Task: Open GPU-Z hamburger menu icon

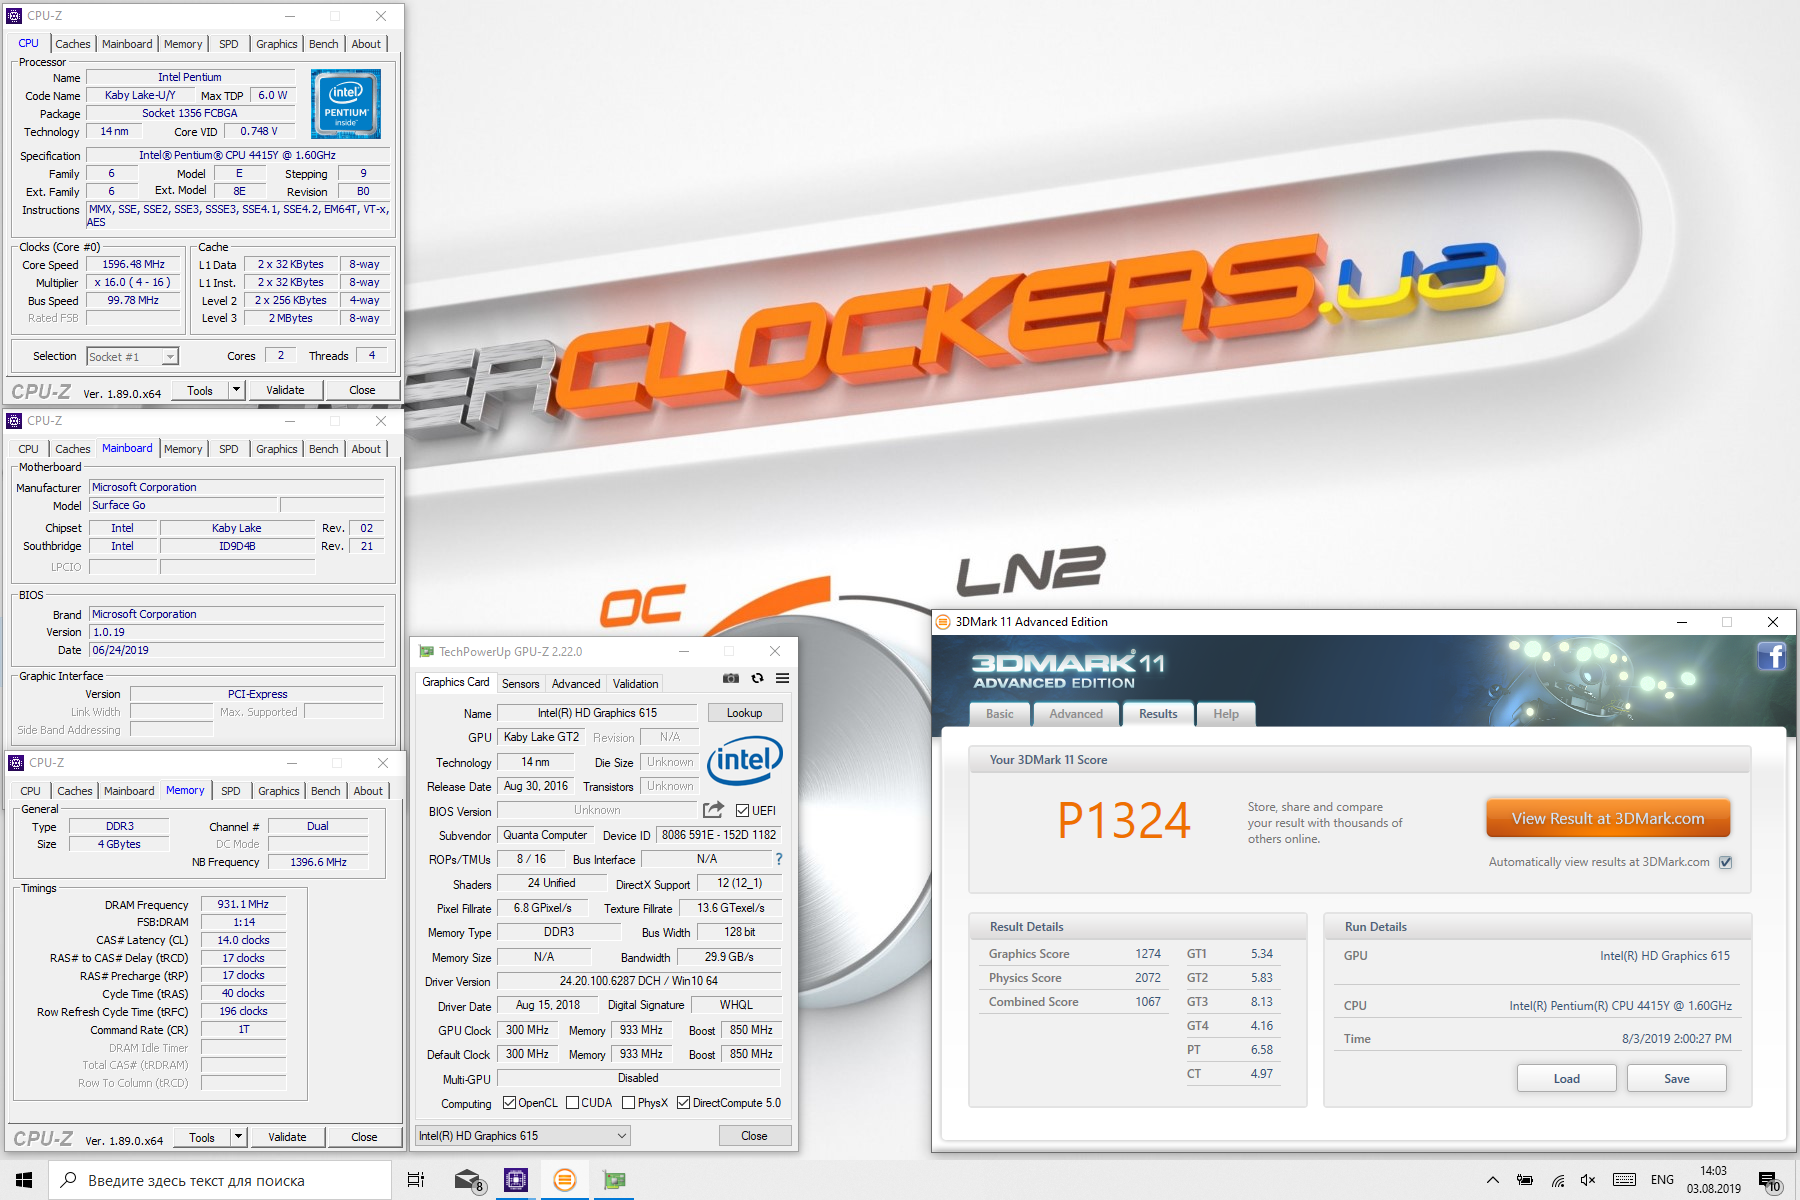Action: [x=782, y=678]
